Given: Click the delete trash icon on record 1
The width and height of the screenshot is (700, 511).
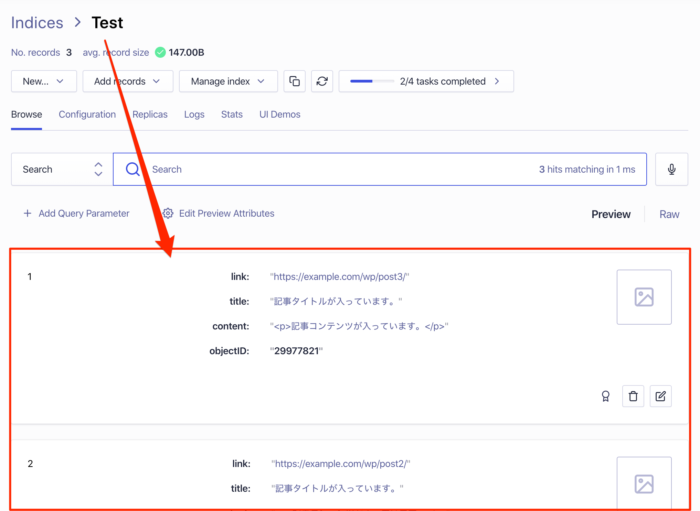Looking at the screenshot, I should pyautogui.click(x=633, y=396).
